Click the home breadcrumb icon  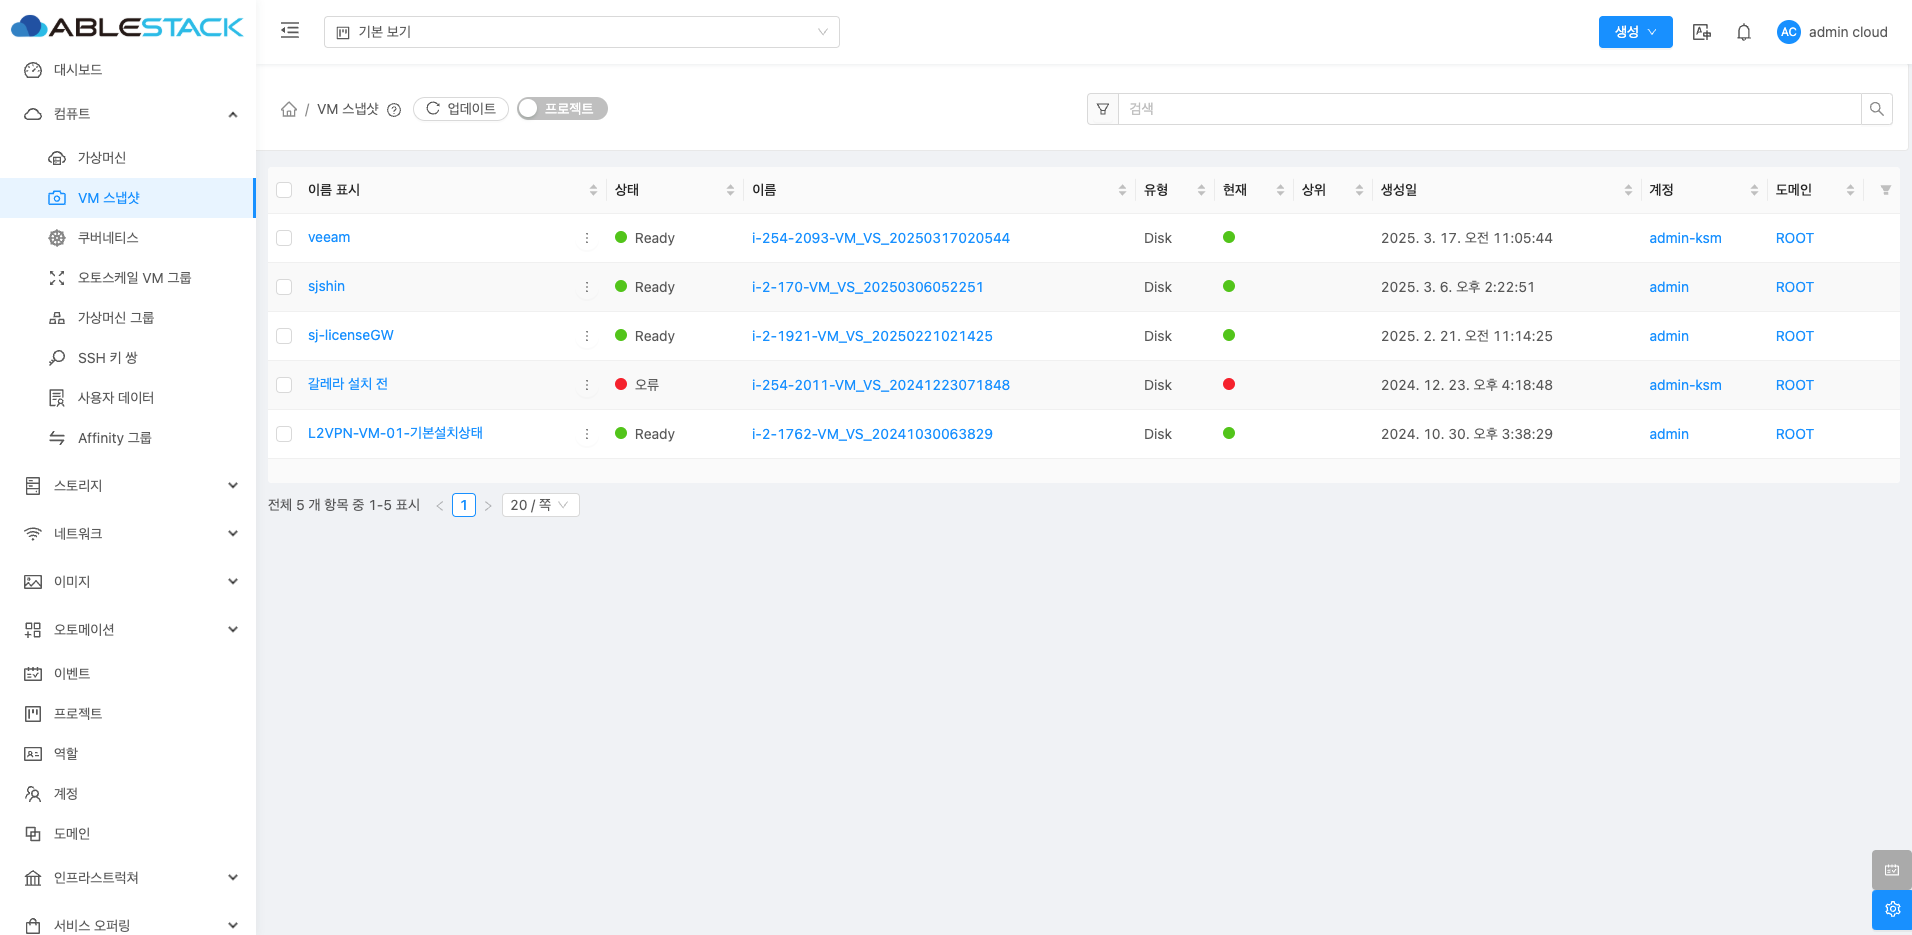pos(289,109)
